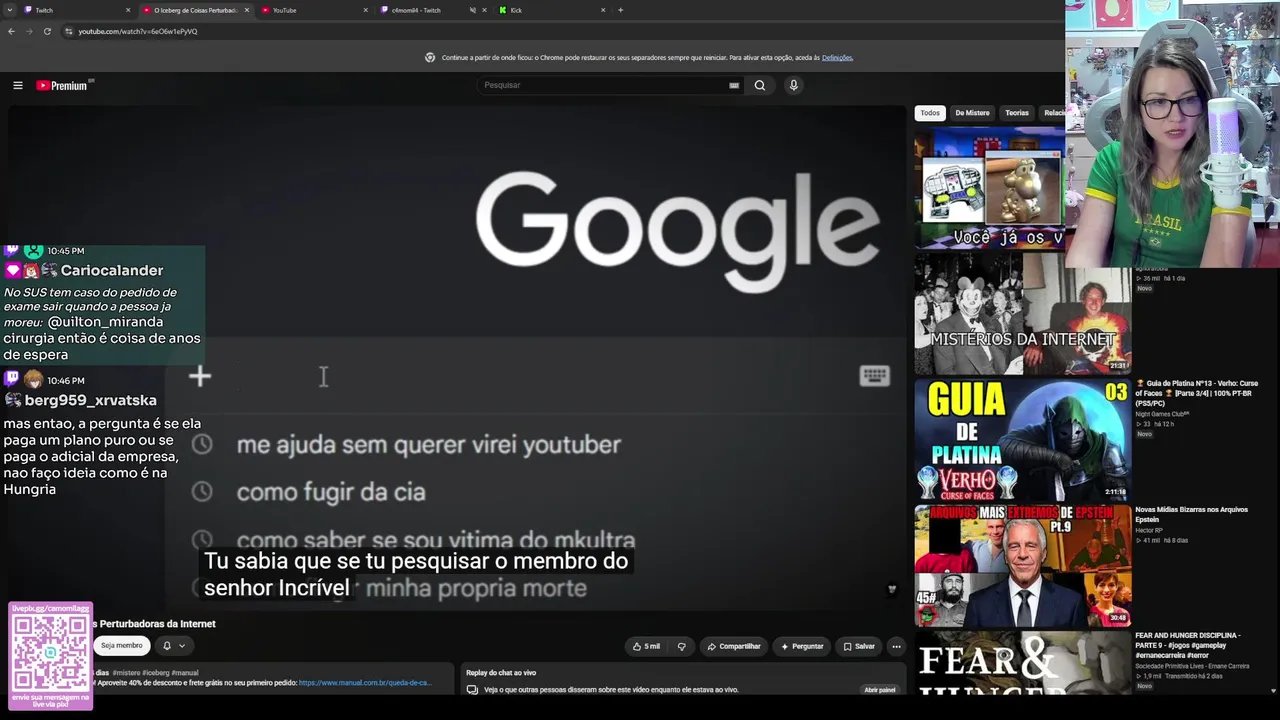
Task: Open the on-screen keyboard icon in search box
Action: click(x=734, y=85)
